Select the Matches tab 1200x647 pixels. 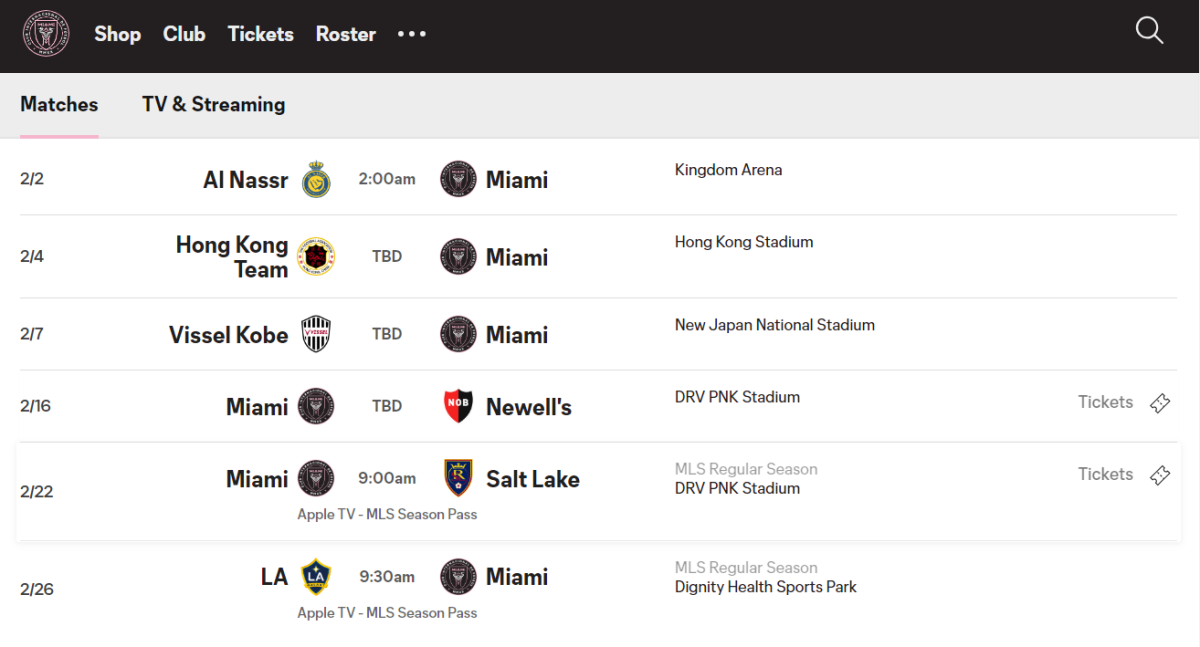point(59,104)
